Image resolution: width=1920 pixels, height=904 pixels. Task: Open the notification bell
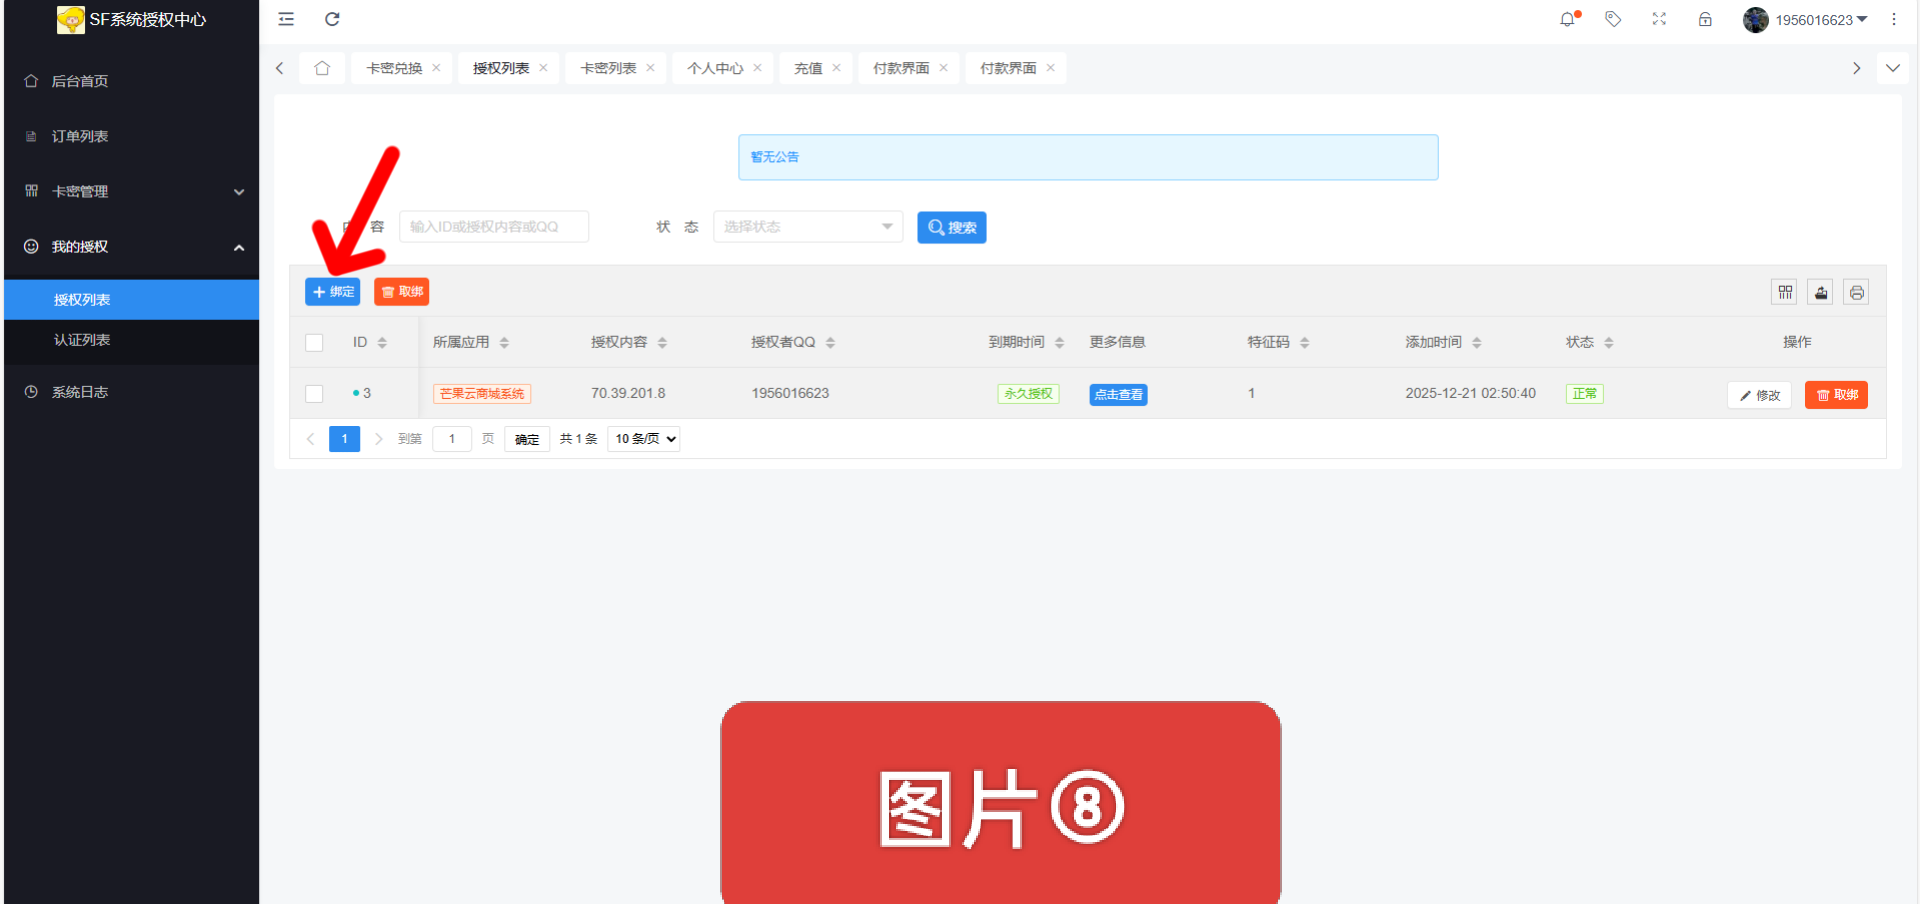(1567, 19)
